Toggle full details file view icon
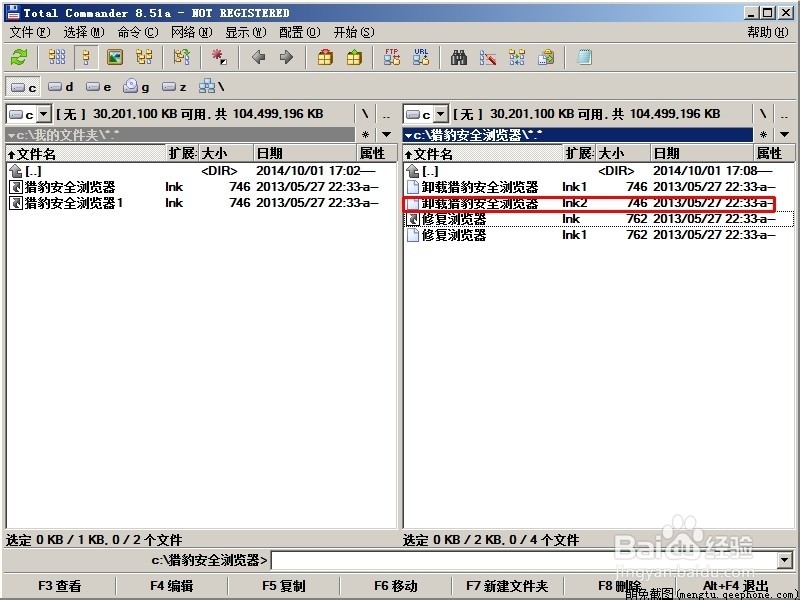Viewport: 800px width, 600px height. pos(86,57)
